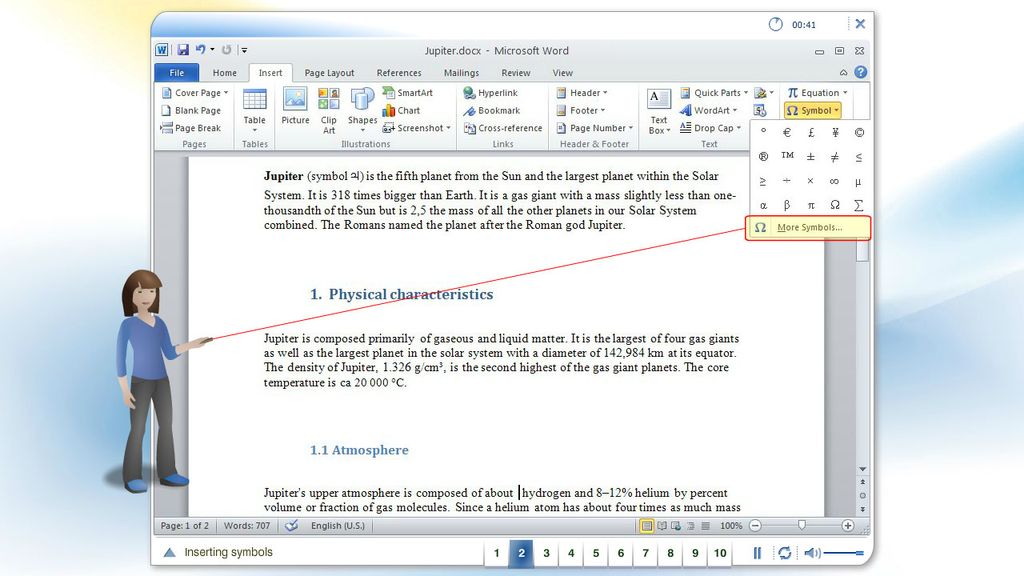
Task: Insert the Copyright symbol
Action: 859,133
